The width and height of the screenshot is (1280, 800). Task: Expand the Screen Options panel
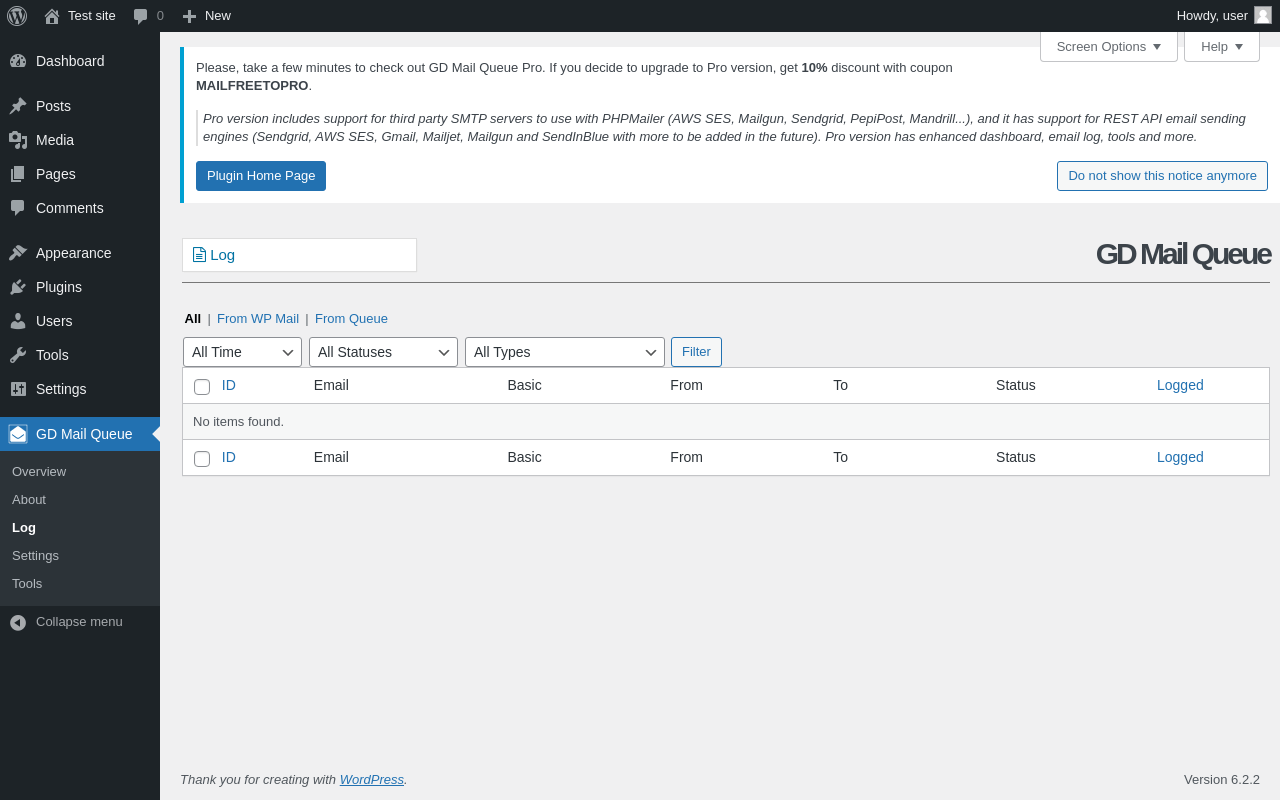[1109, 46]
